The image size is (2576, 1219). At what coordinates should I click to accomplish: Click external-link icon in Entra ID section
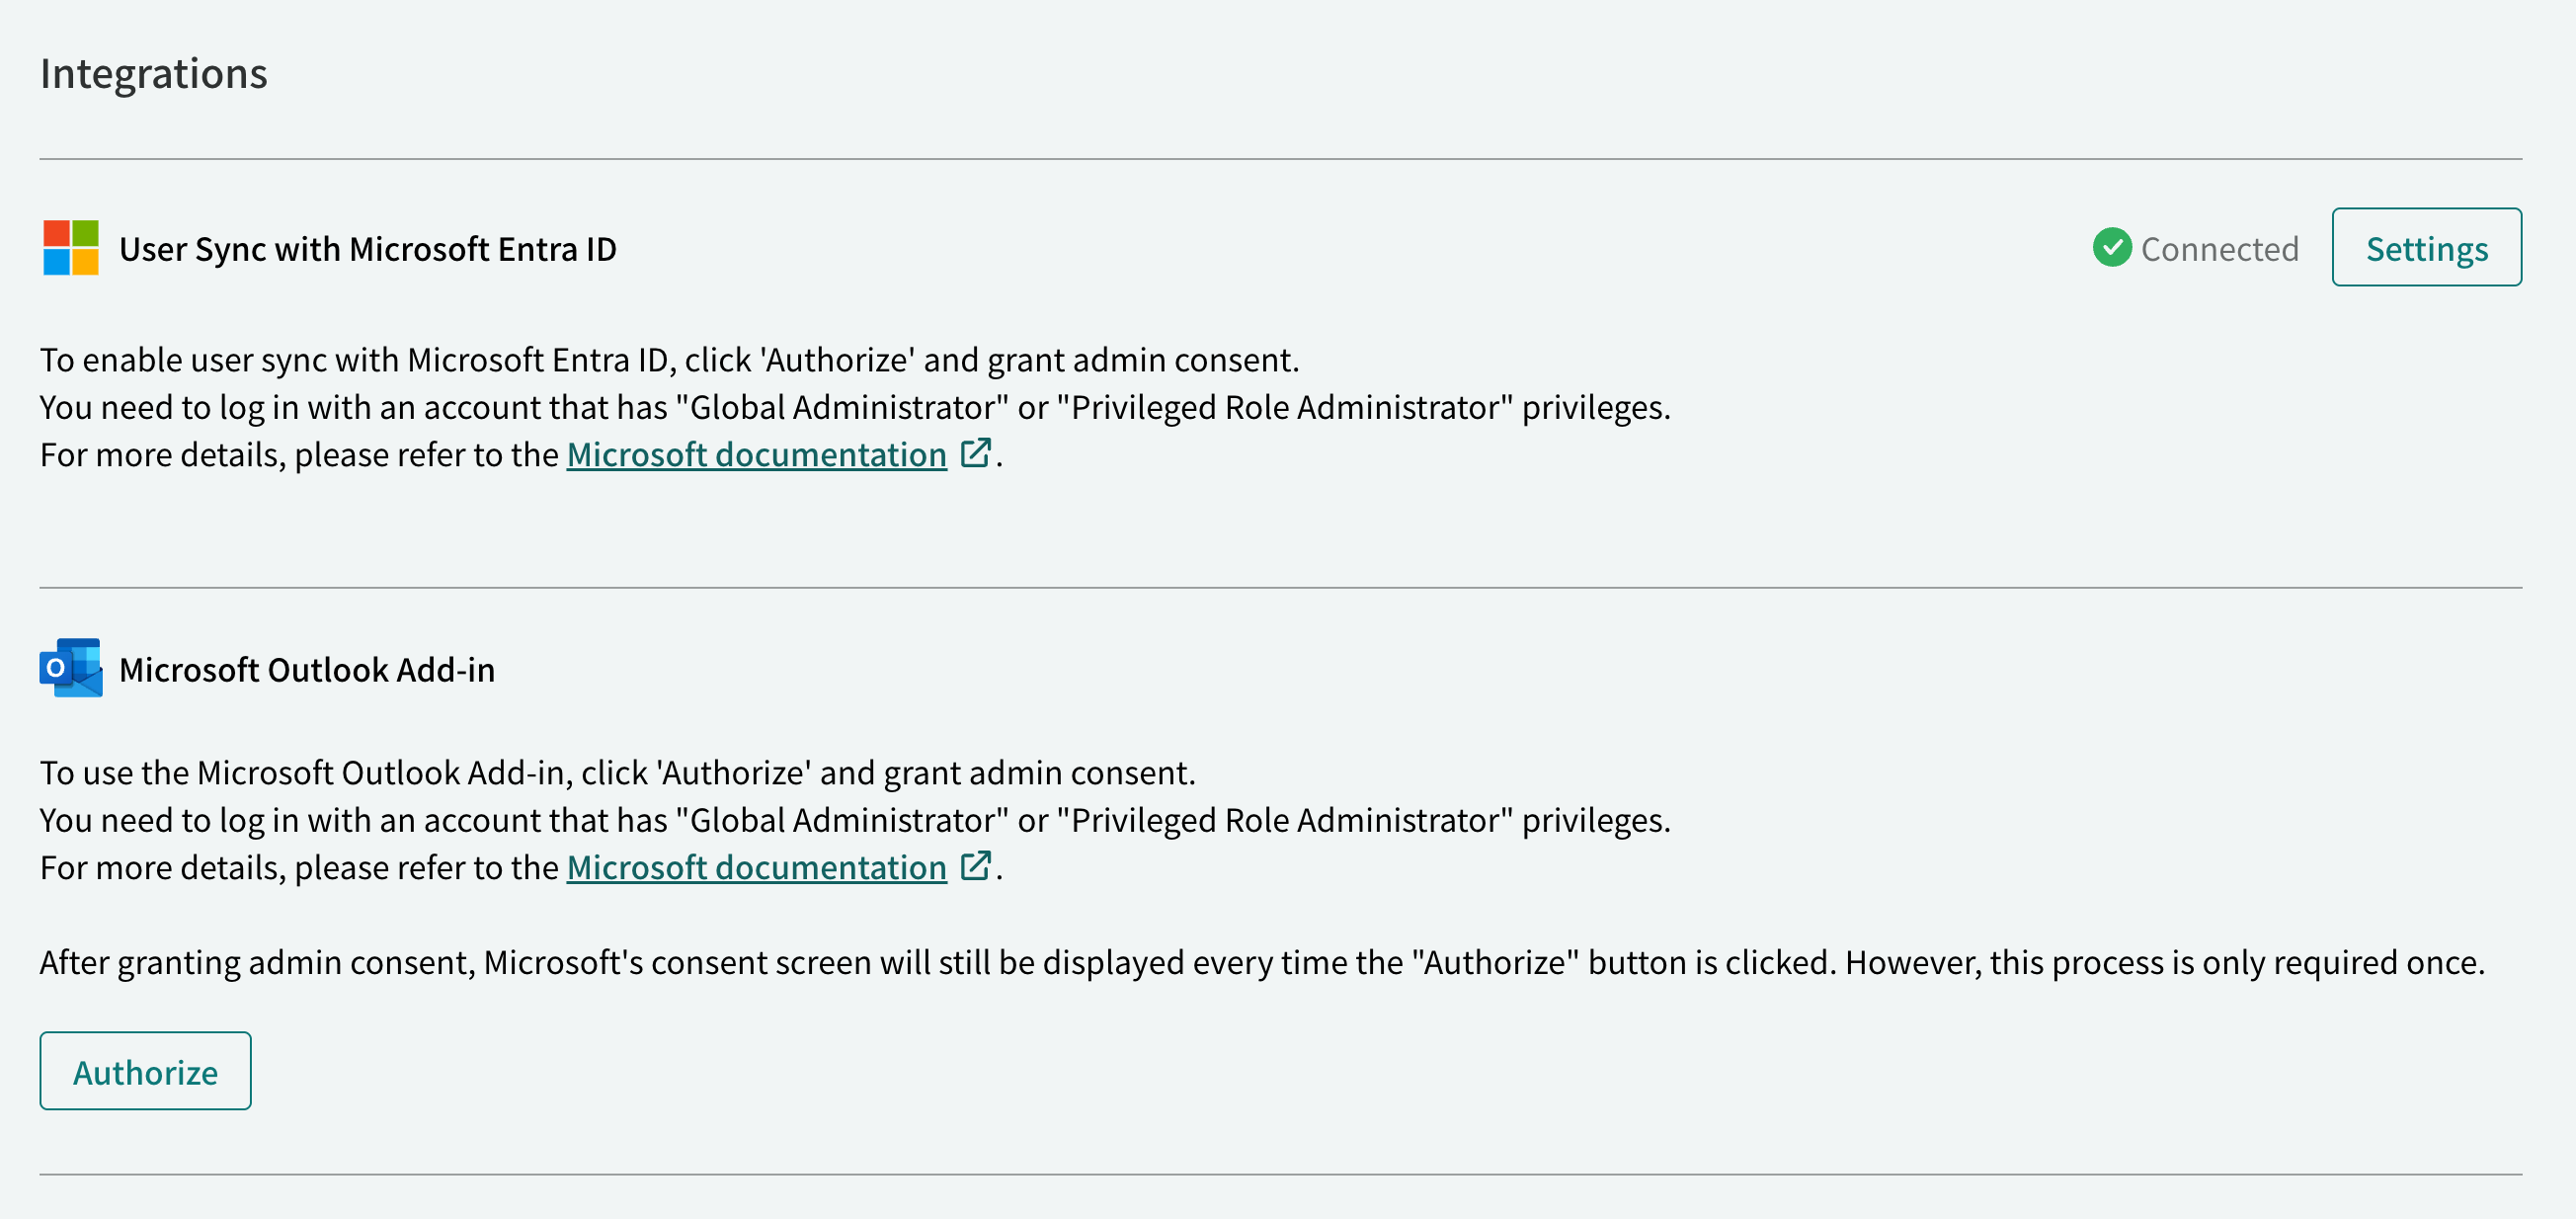pos(975,453)
